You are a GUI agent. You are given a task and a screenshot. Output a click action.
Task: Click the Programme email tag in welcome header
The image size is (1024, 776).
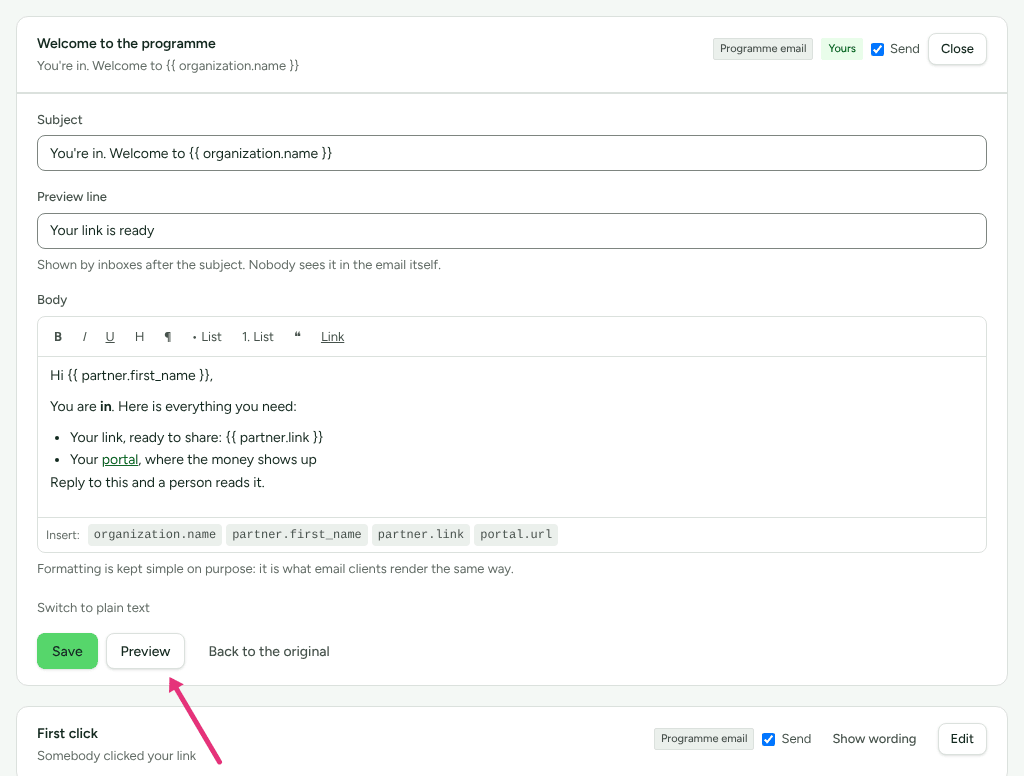pyautogui.click(x=763, y=49)
